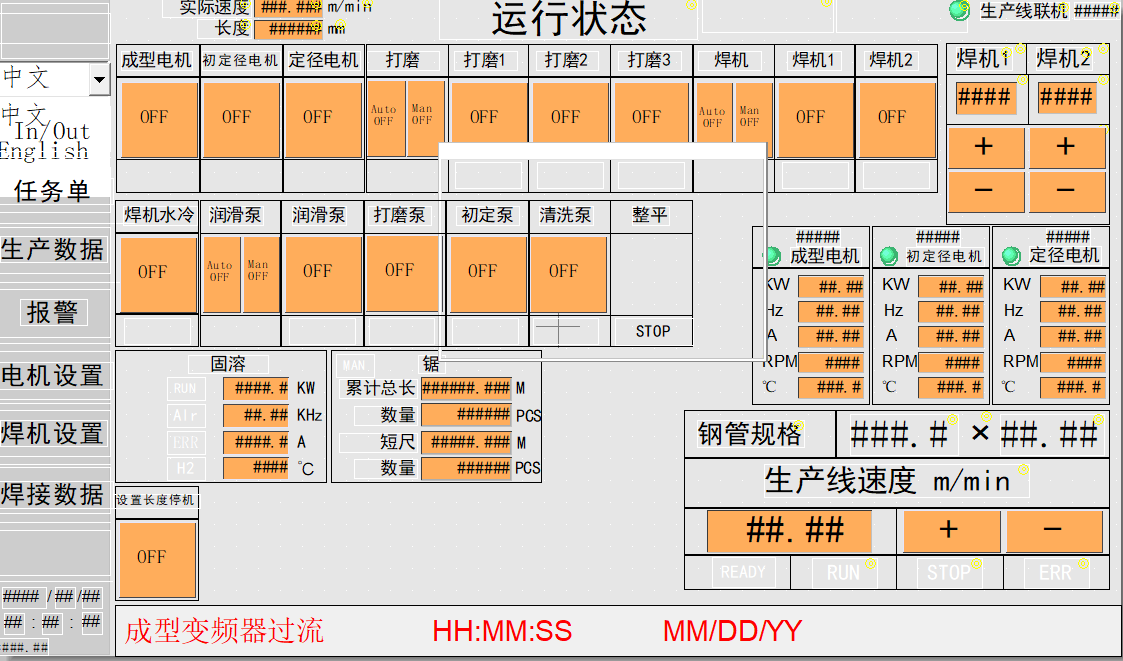Click the green 生产线联机 indicator lamp

[x=959, y=11]
